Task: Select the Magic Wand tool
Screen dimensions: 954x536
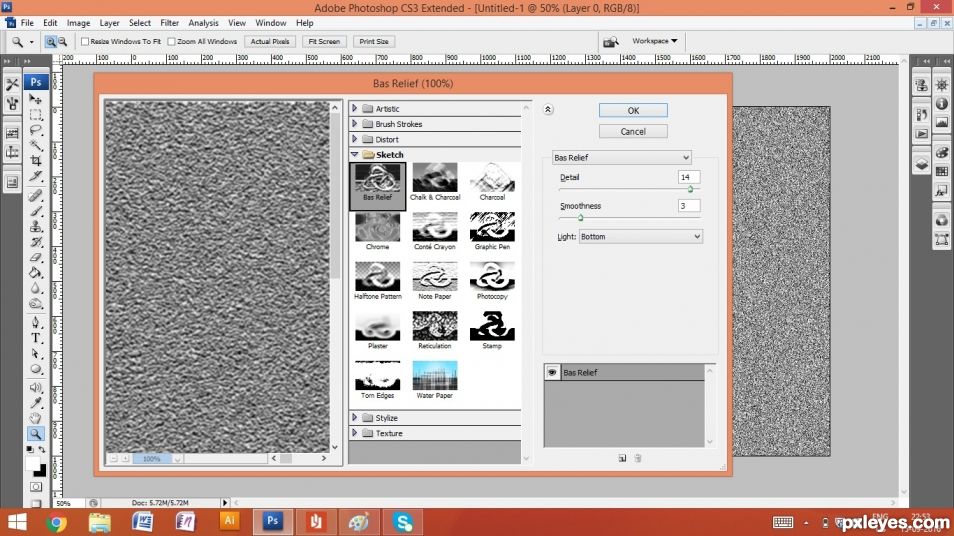Action: coord(35,145)
